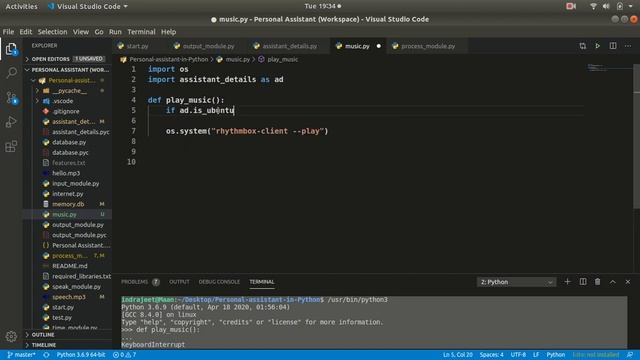This screenshot has width=640, height=360.
Task: Expand the Open Editors section
Action: (x=67, y=59)
